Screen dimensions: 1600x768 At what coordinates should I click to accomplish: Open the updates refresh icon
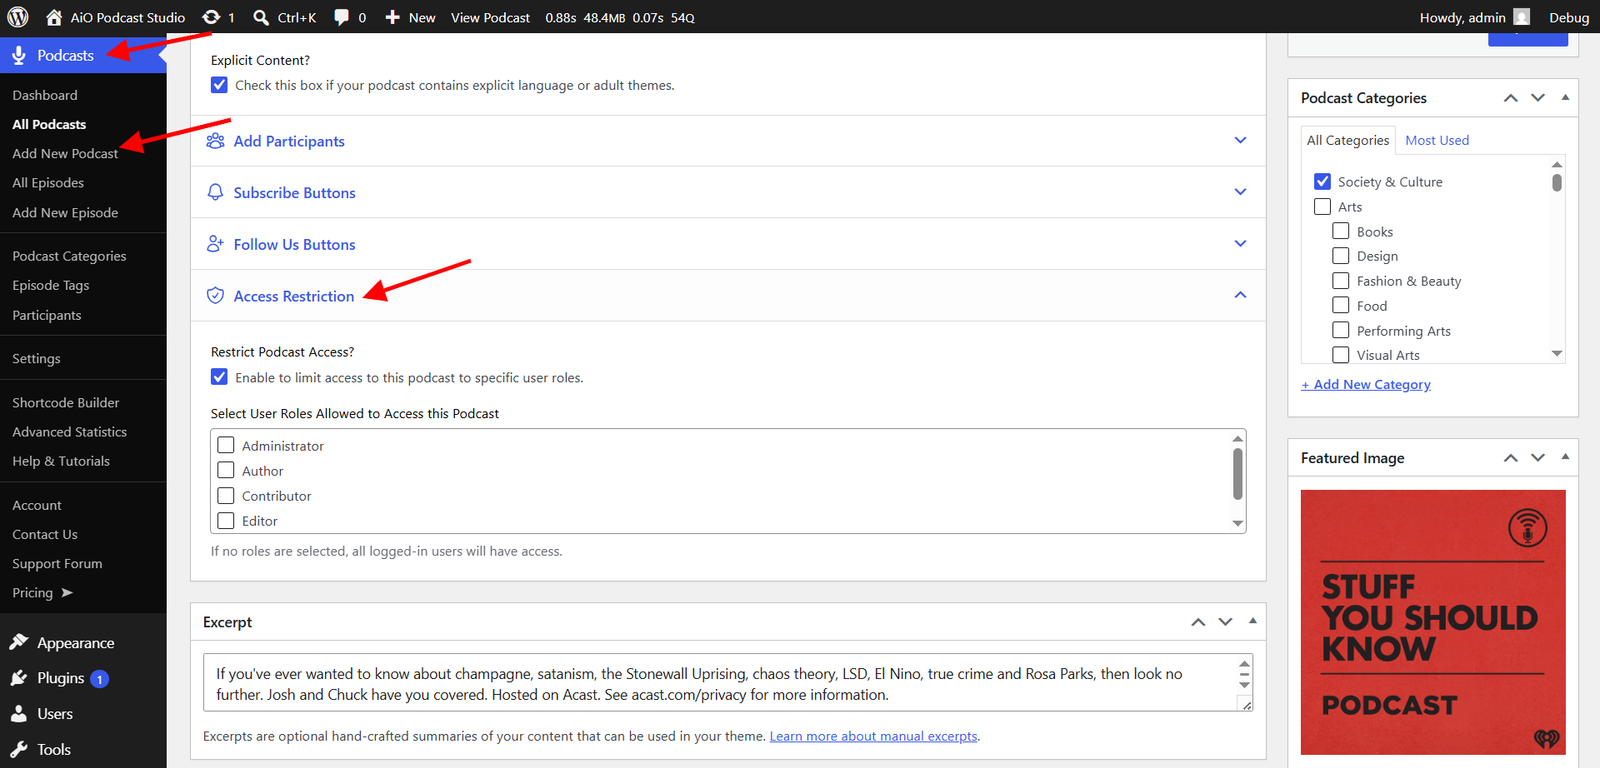211,17
